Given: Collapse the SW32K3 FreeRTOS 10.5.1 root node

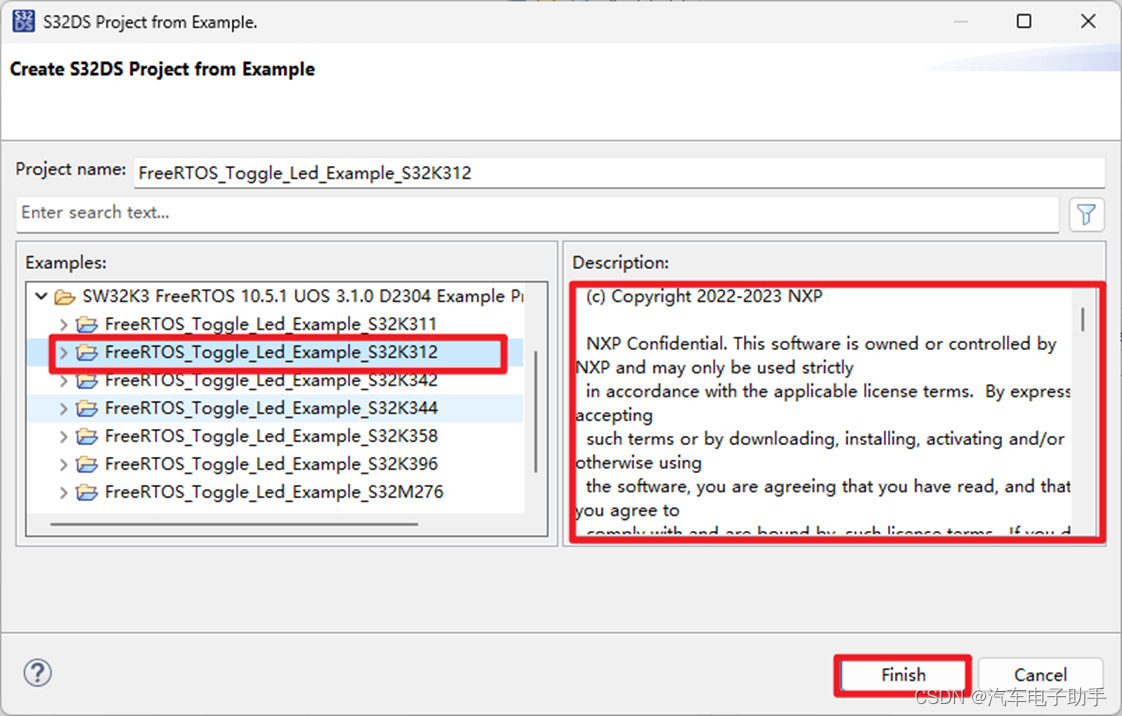Looking at the screenshot, I should tap(42, 296).
